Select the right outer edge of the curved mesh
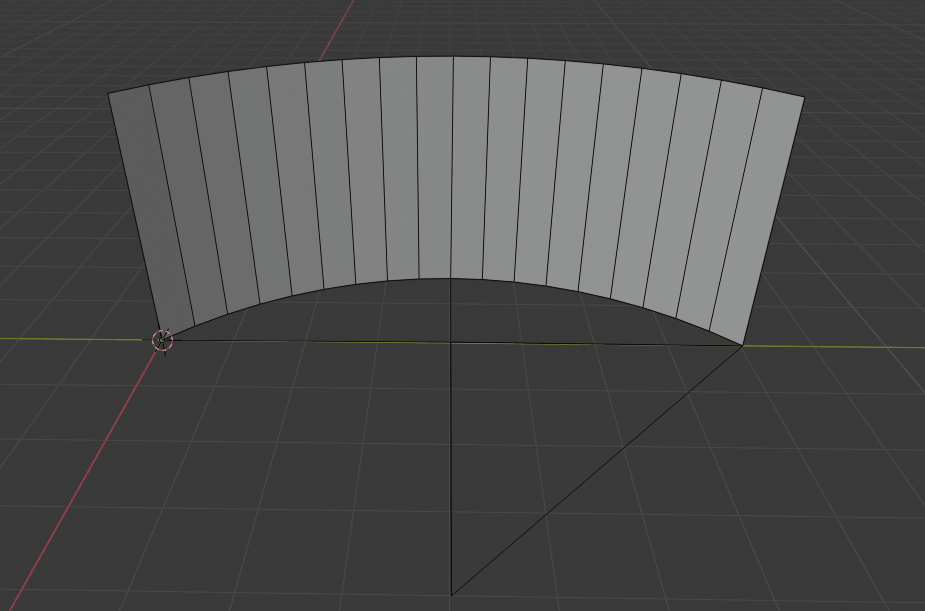 pyautogui.click(x=774, y=220)
